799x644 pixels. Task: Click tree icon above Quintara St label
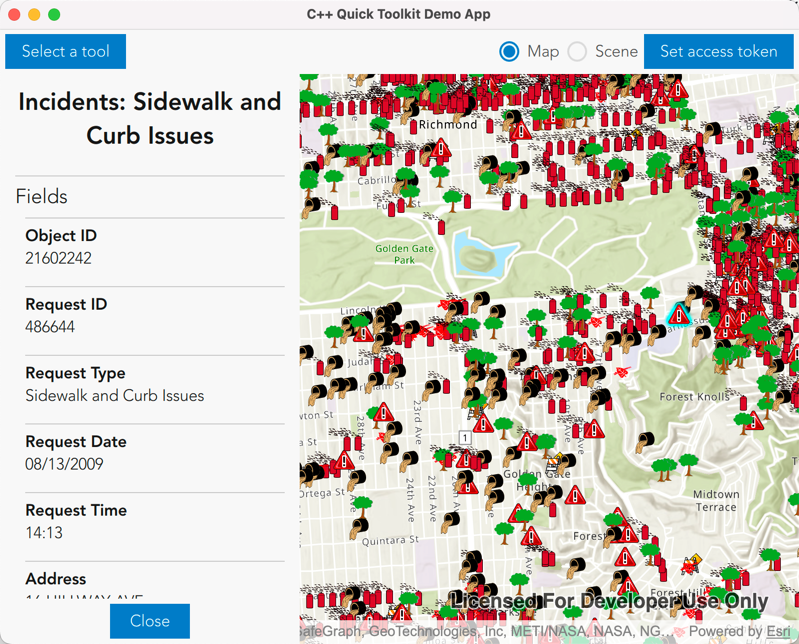tap(363, 505)
